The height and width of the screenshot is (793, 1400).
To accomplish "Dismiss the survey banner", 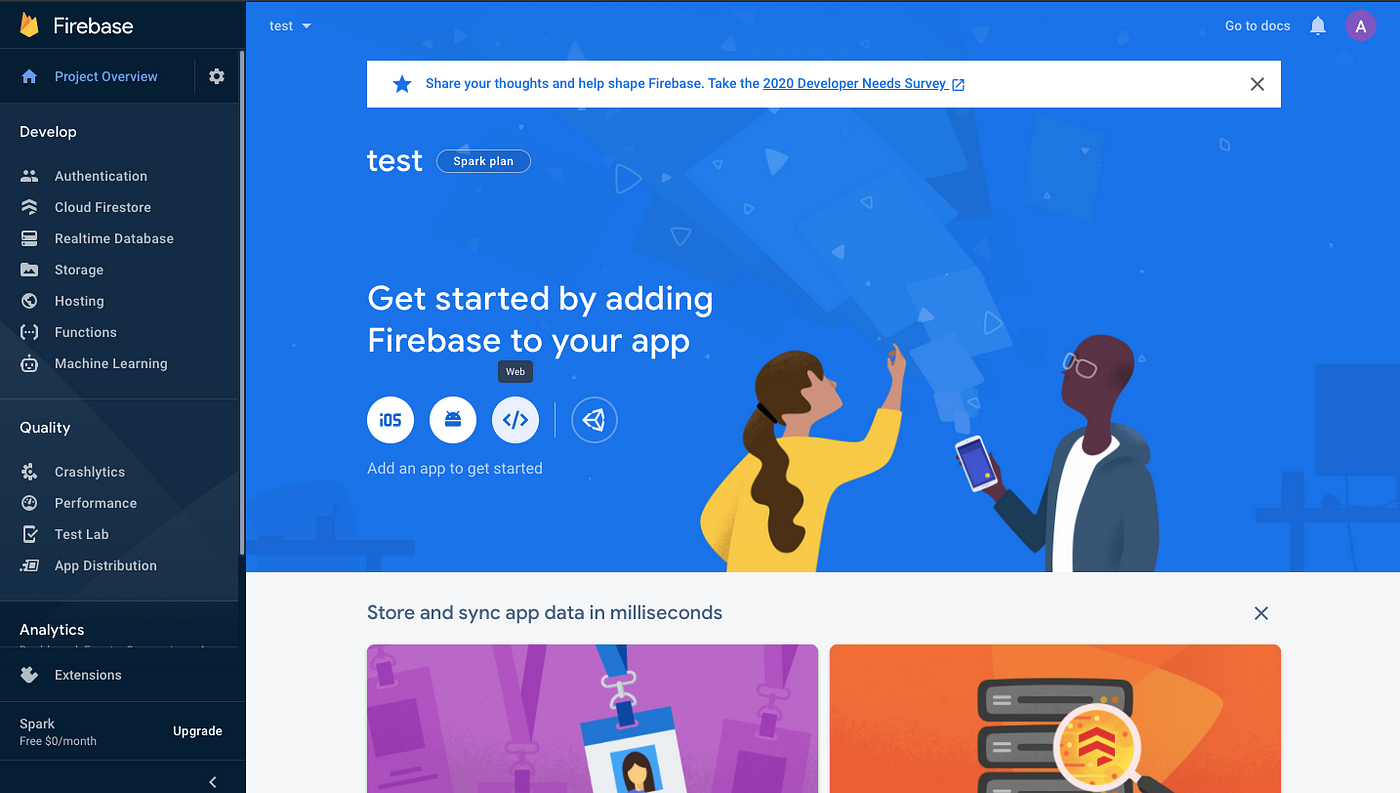I will click(1258, 84).
